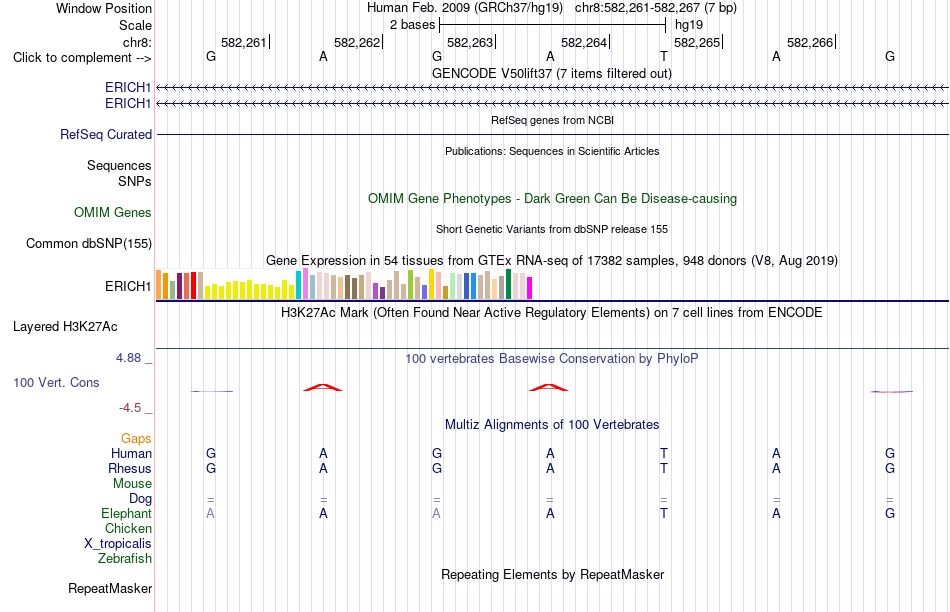Image resolution: width=950 pixels, height=612 pixels.
Task: Click the T base in the Rhesus row
Action: pos(663,468)
